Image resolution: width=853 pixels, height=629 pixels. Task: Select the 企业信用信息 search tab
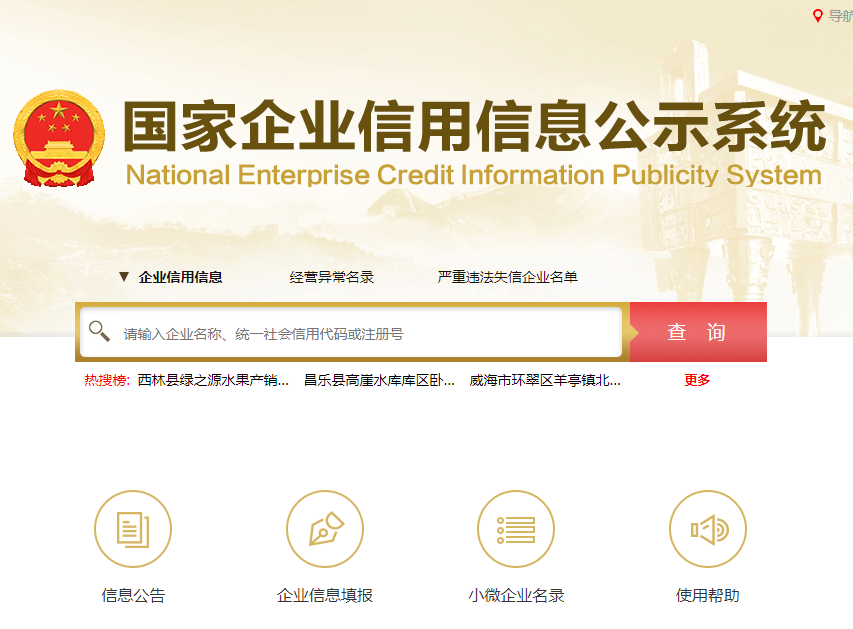pos(180,277)
